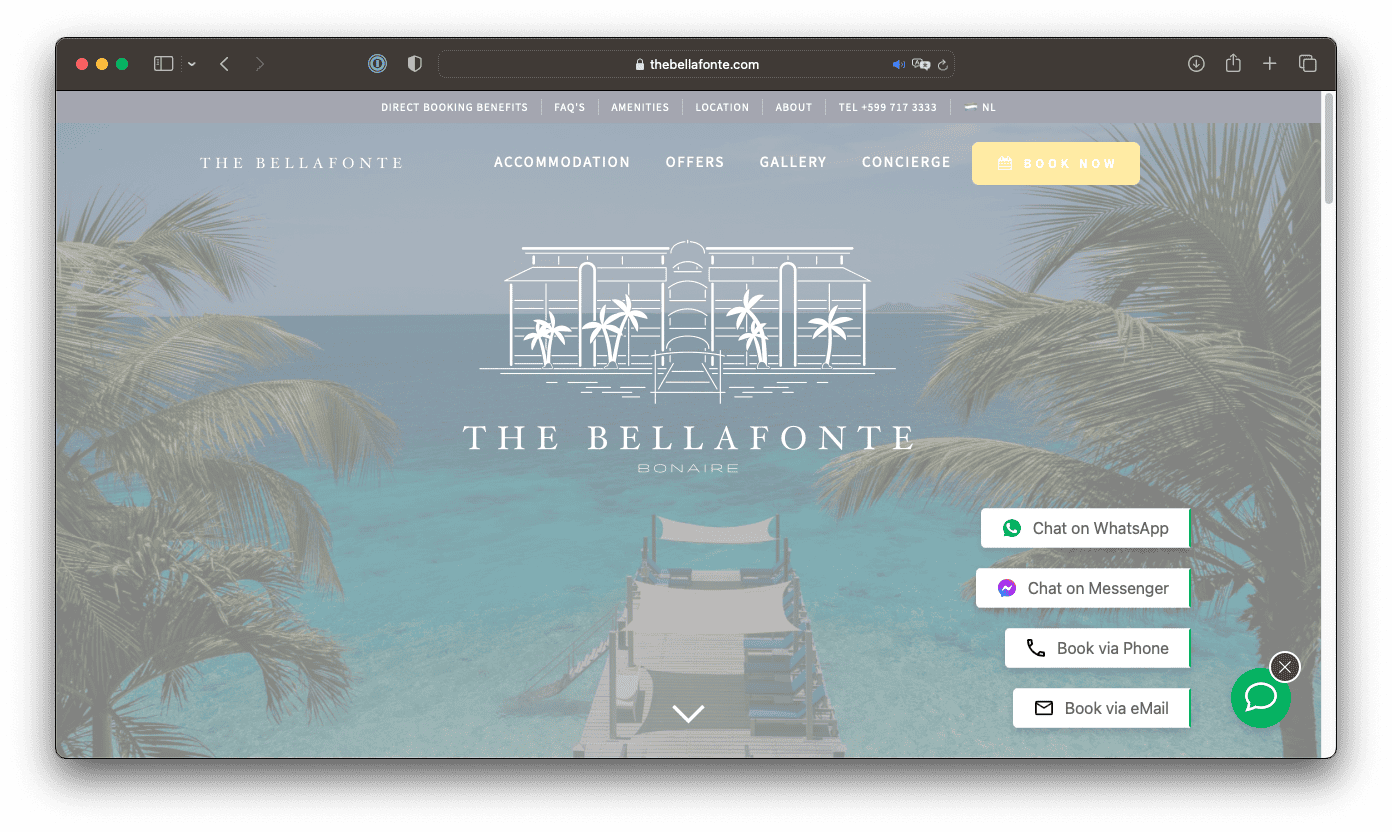
Task: Open Direct Booking Benefits link
Action: (454, 107)
